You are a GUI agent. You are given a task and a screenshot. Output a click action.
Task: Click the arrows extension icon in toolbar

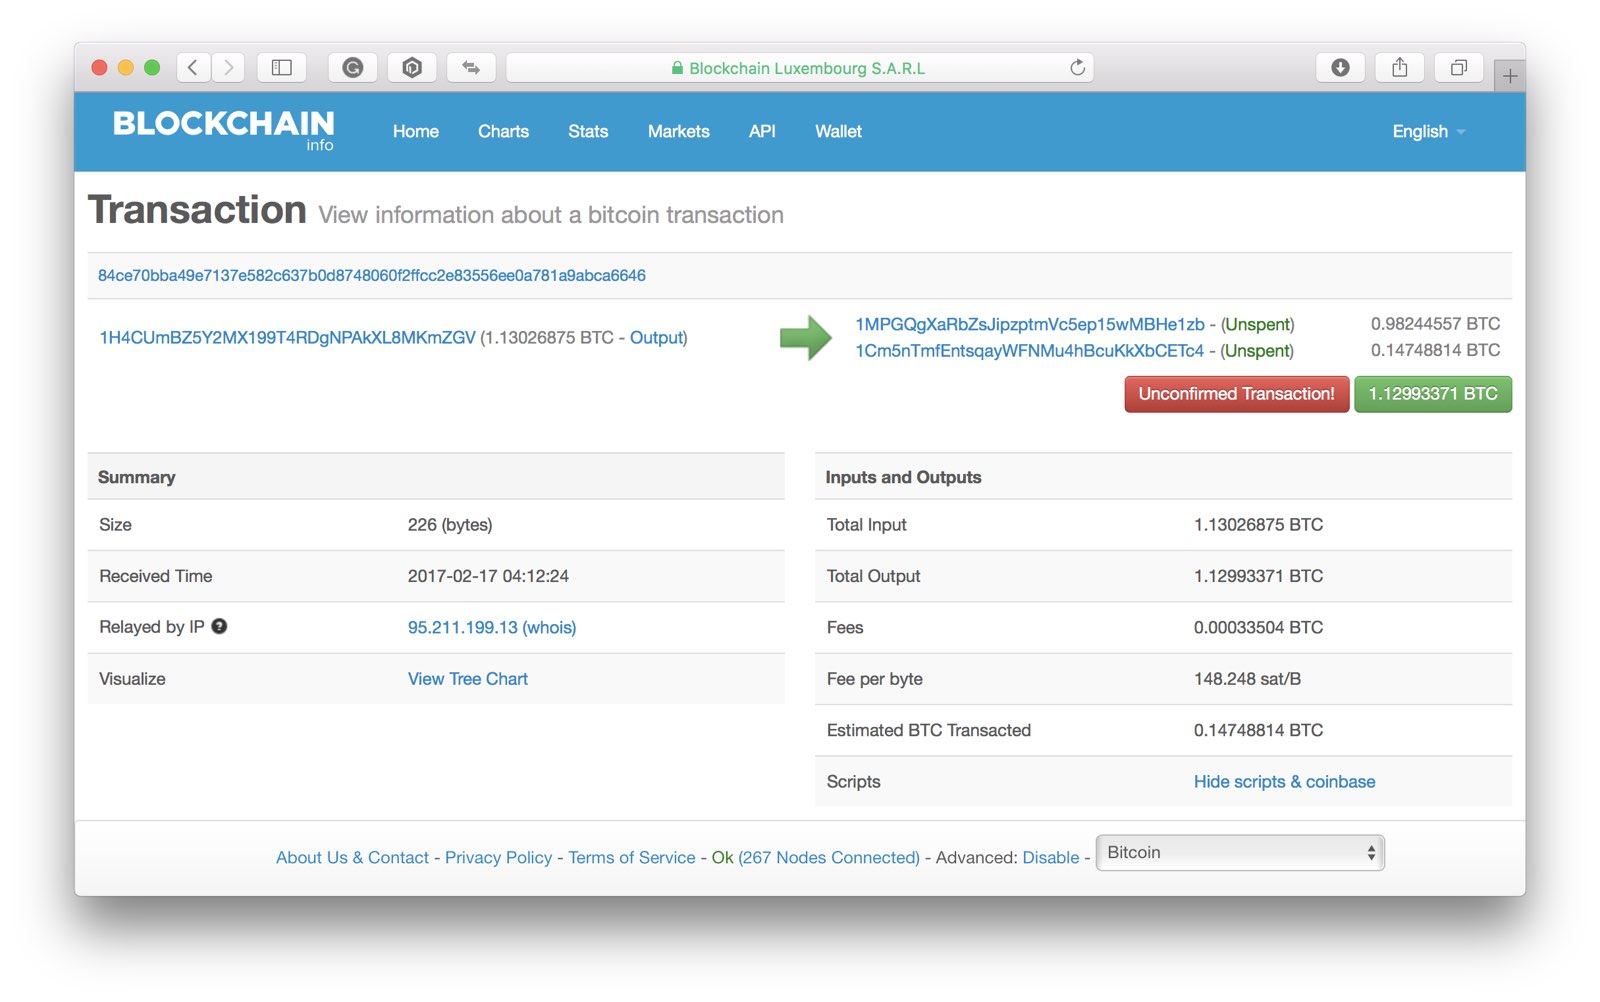pyautogui.click(x=471, y=67)
